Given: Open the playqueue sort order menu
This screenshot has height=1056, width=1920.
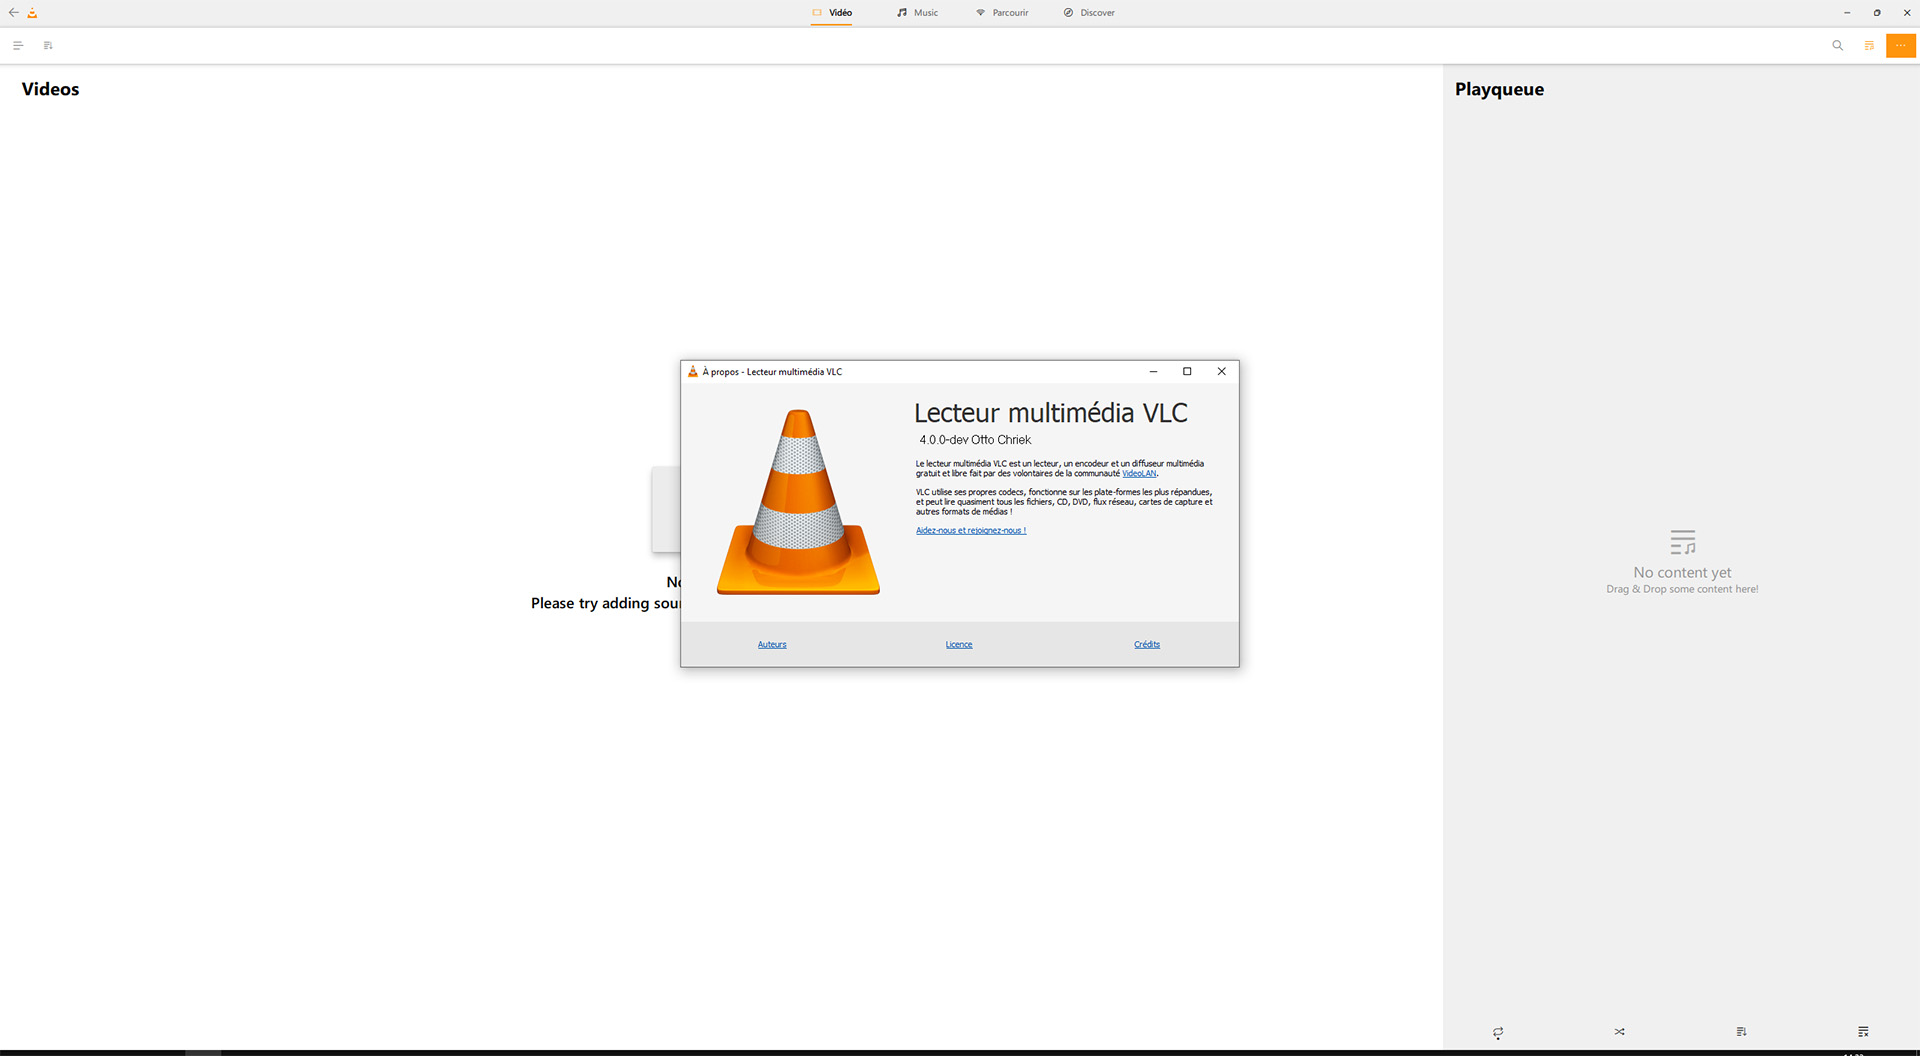Looking at the screenshot, I should click(1741, 1032).
